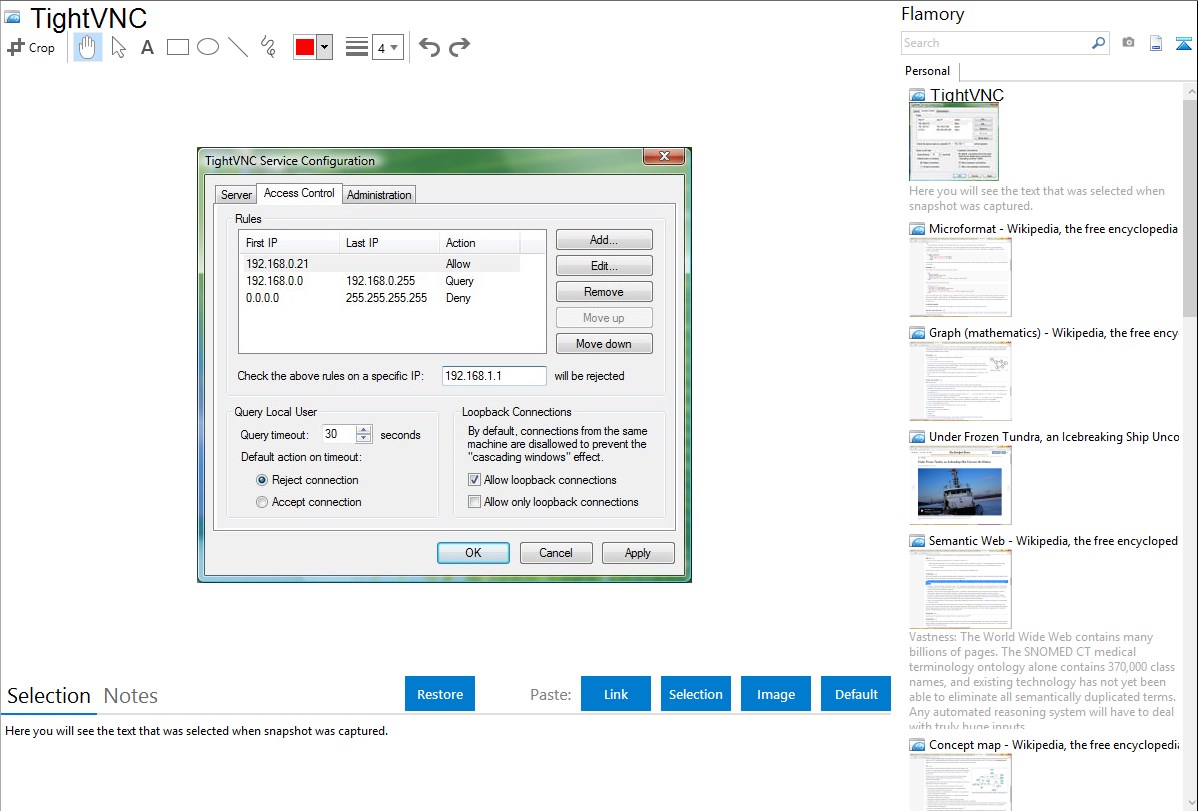Screen dimensions: 1198x811
Task: Click the undo arrow
Action: tap(429, 47)
